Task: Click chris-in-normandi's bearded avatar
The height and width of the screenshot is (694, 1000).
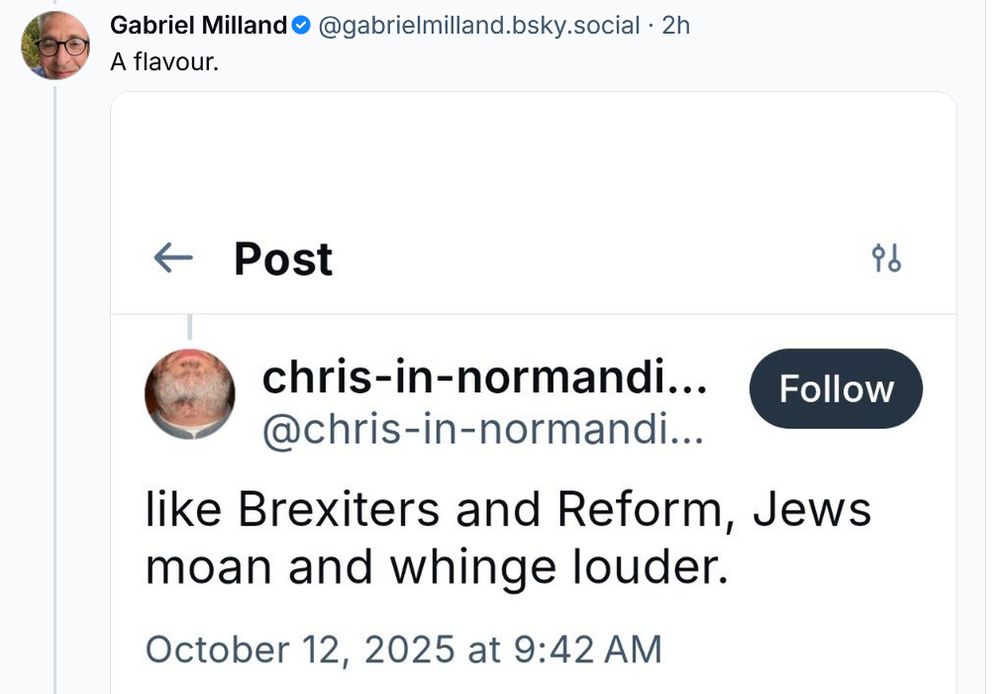Action: 190,393
